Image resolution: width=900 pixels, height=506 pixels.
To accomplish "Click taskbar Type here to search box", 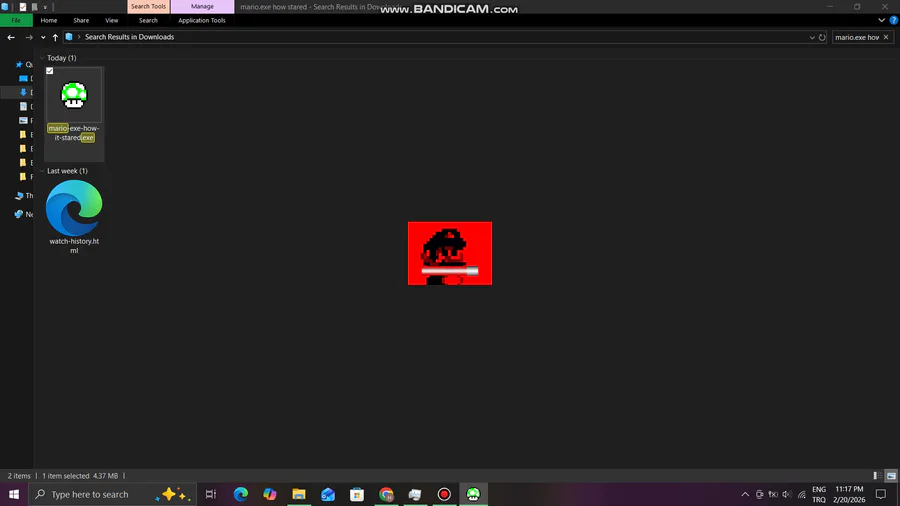I will point(112,494).
